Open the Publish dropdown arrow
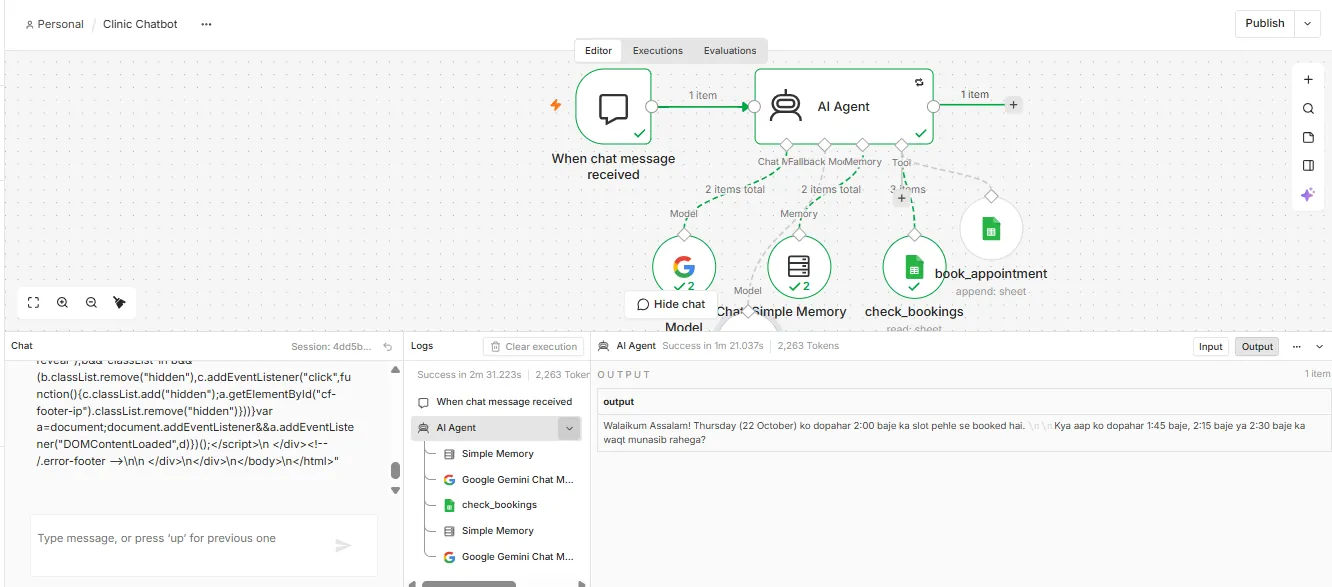Screen dimensions: 1332x587 pos(1308,24)
